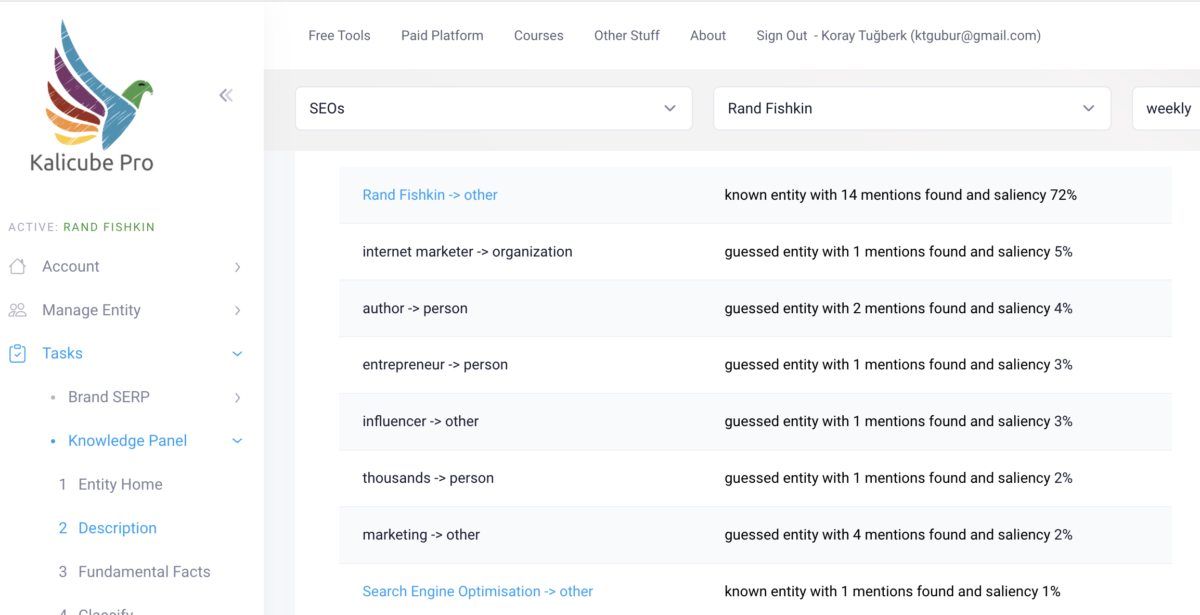Open About menu
This screenshot has height=615, width=1200.
click(x=708, y=35)
